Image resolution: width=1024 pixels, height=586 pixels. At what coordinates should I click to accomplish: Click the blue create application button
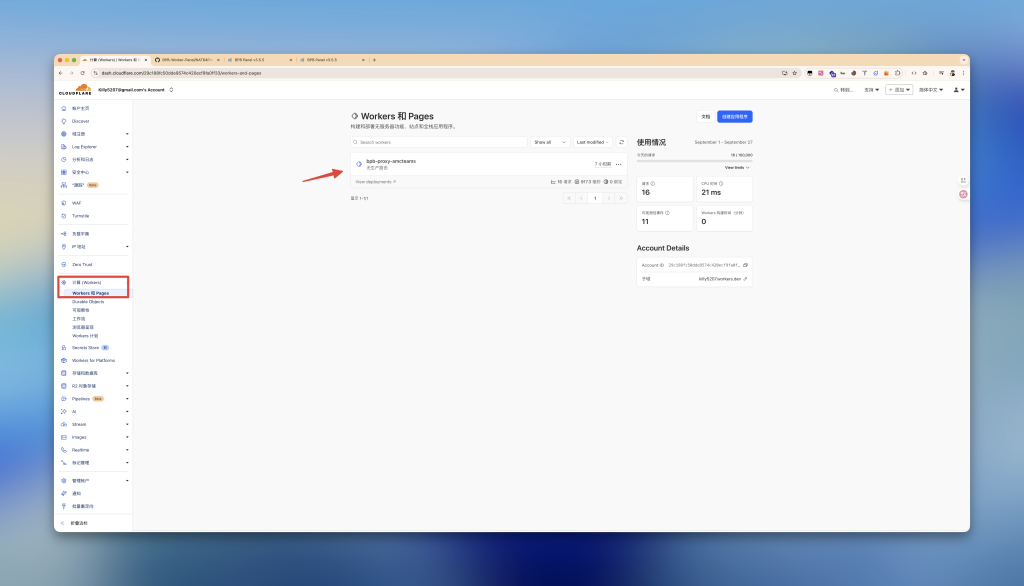click(x=734, y=117)
